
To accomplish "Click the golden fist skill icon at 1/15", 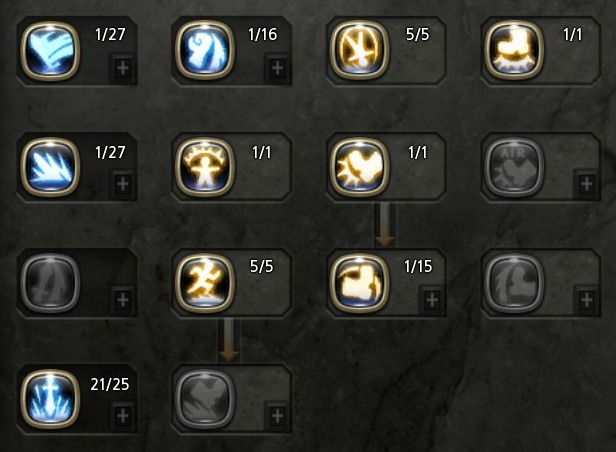I will (359, 283).
